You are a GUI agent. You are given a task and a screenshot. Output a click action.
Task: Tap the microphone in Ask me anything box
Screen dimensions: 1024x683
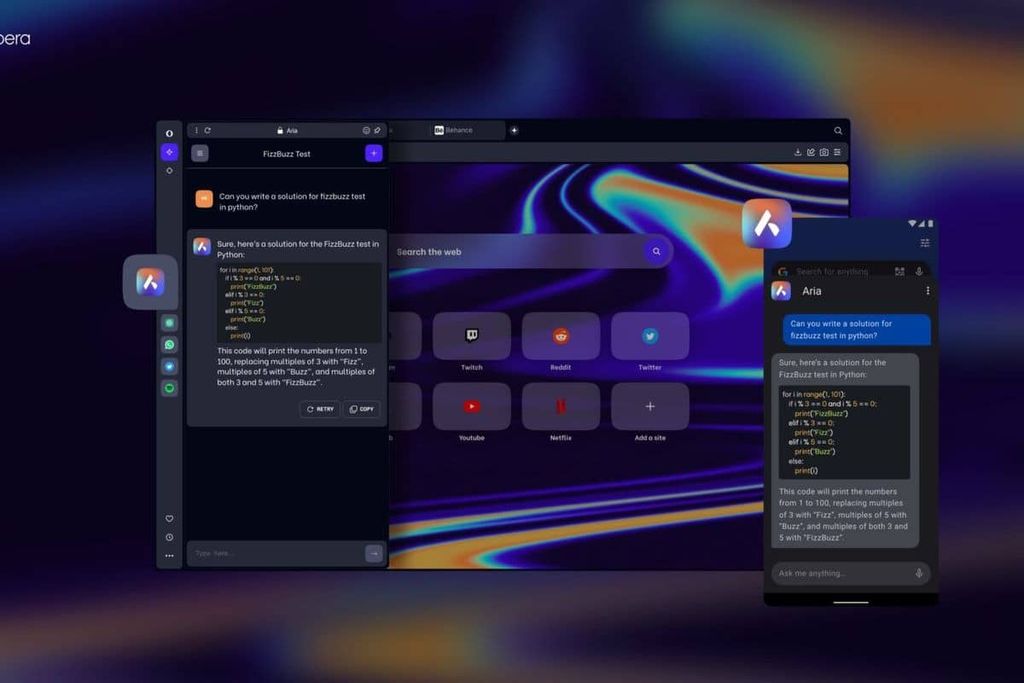(x=918, y=573)
